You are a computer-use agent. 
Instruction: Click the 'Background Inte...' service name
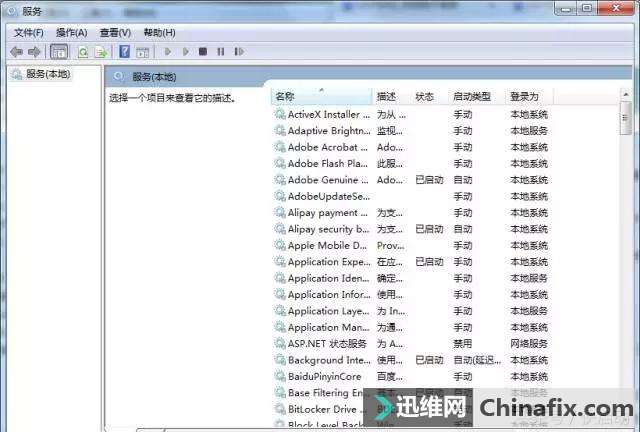click(329, 360)
